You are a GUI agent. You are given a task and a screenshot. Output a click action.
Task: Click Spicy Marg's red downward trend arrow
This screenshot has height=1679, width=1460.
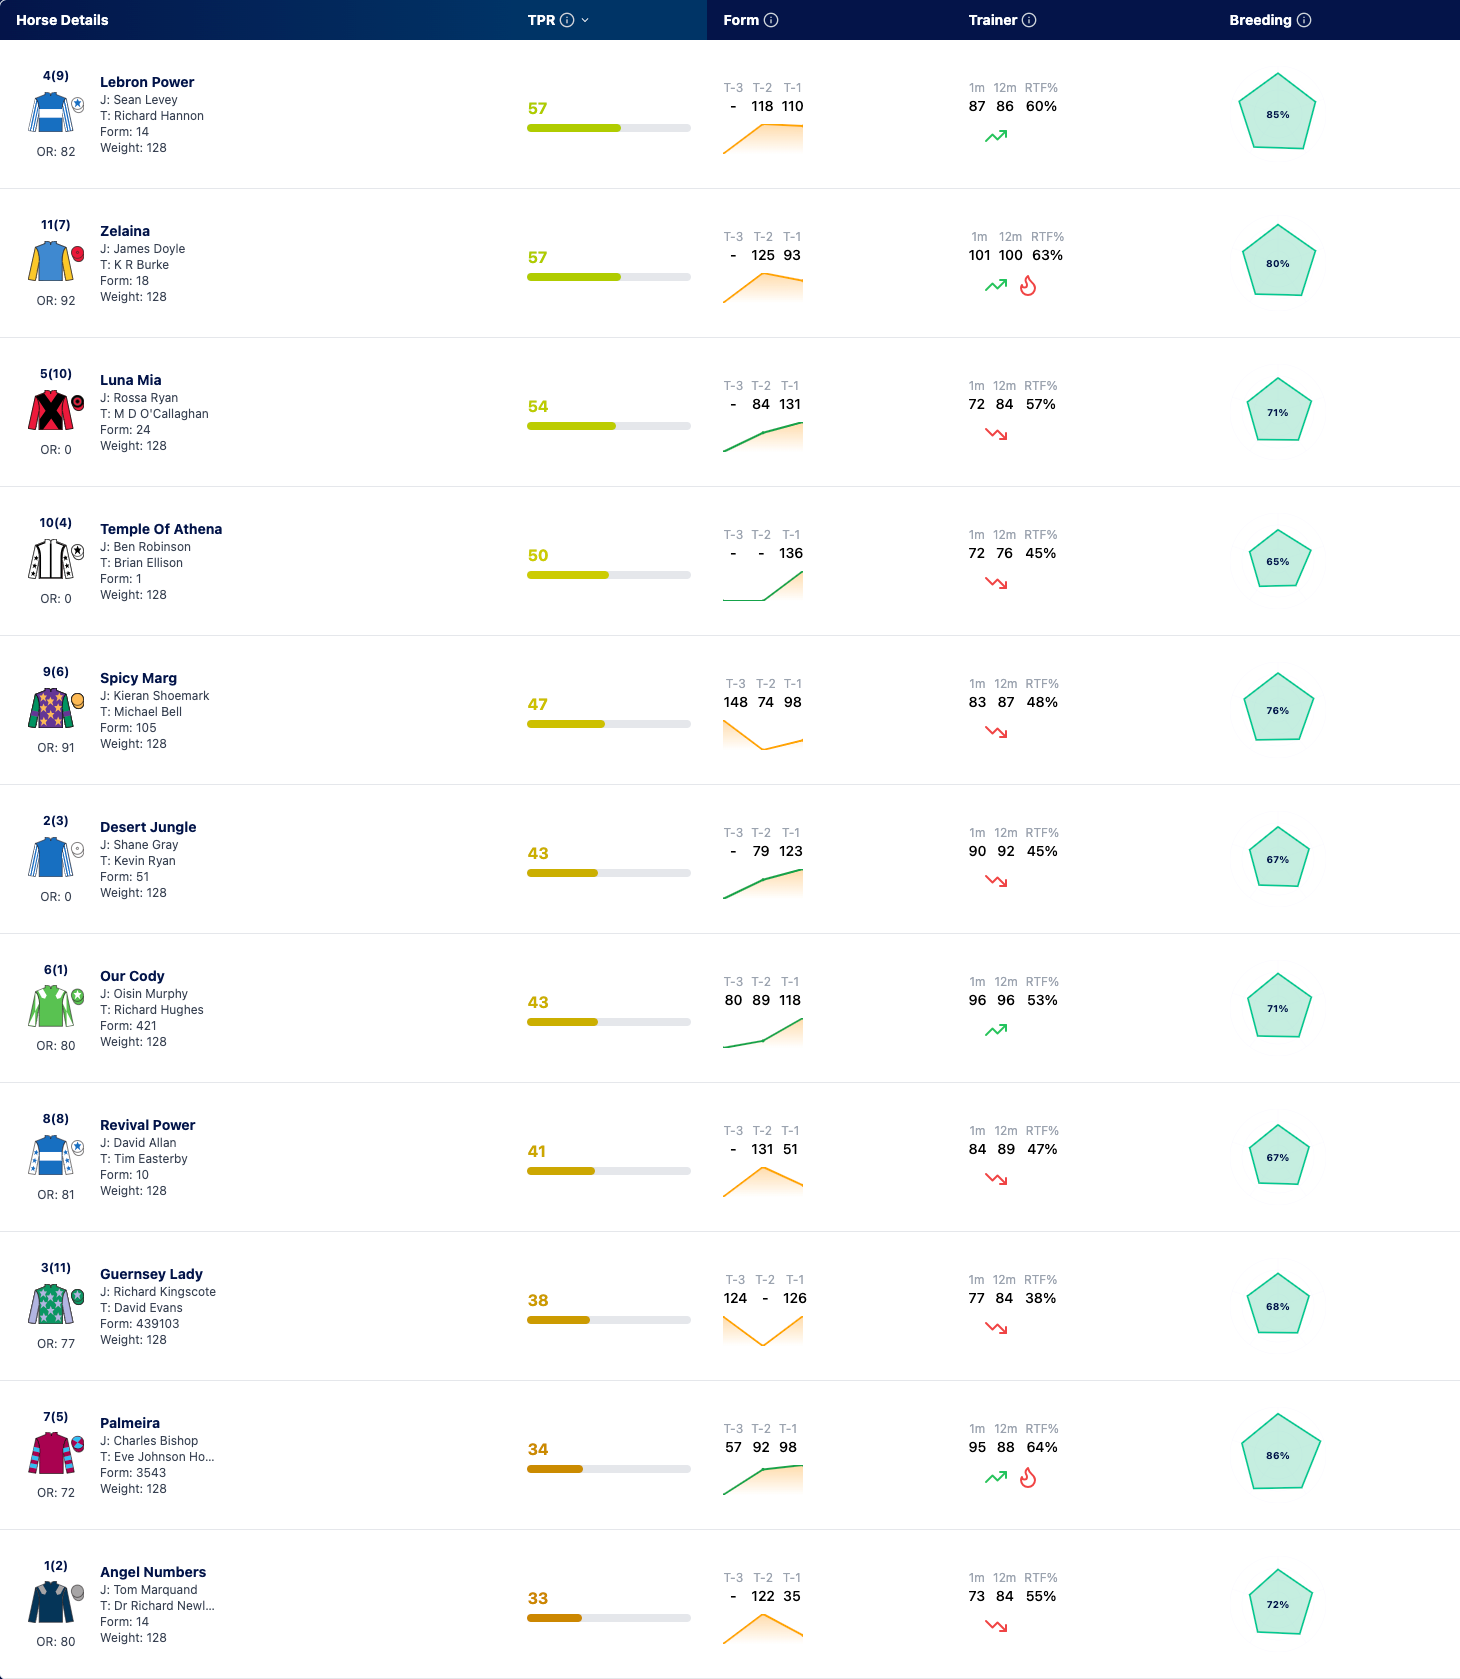pyautogui.click(x=996, y=732)
